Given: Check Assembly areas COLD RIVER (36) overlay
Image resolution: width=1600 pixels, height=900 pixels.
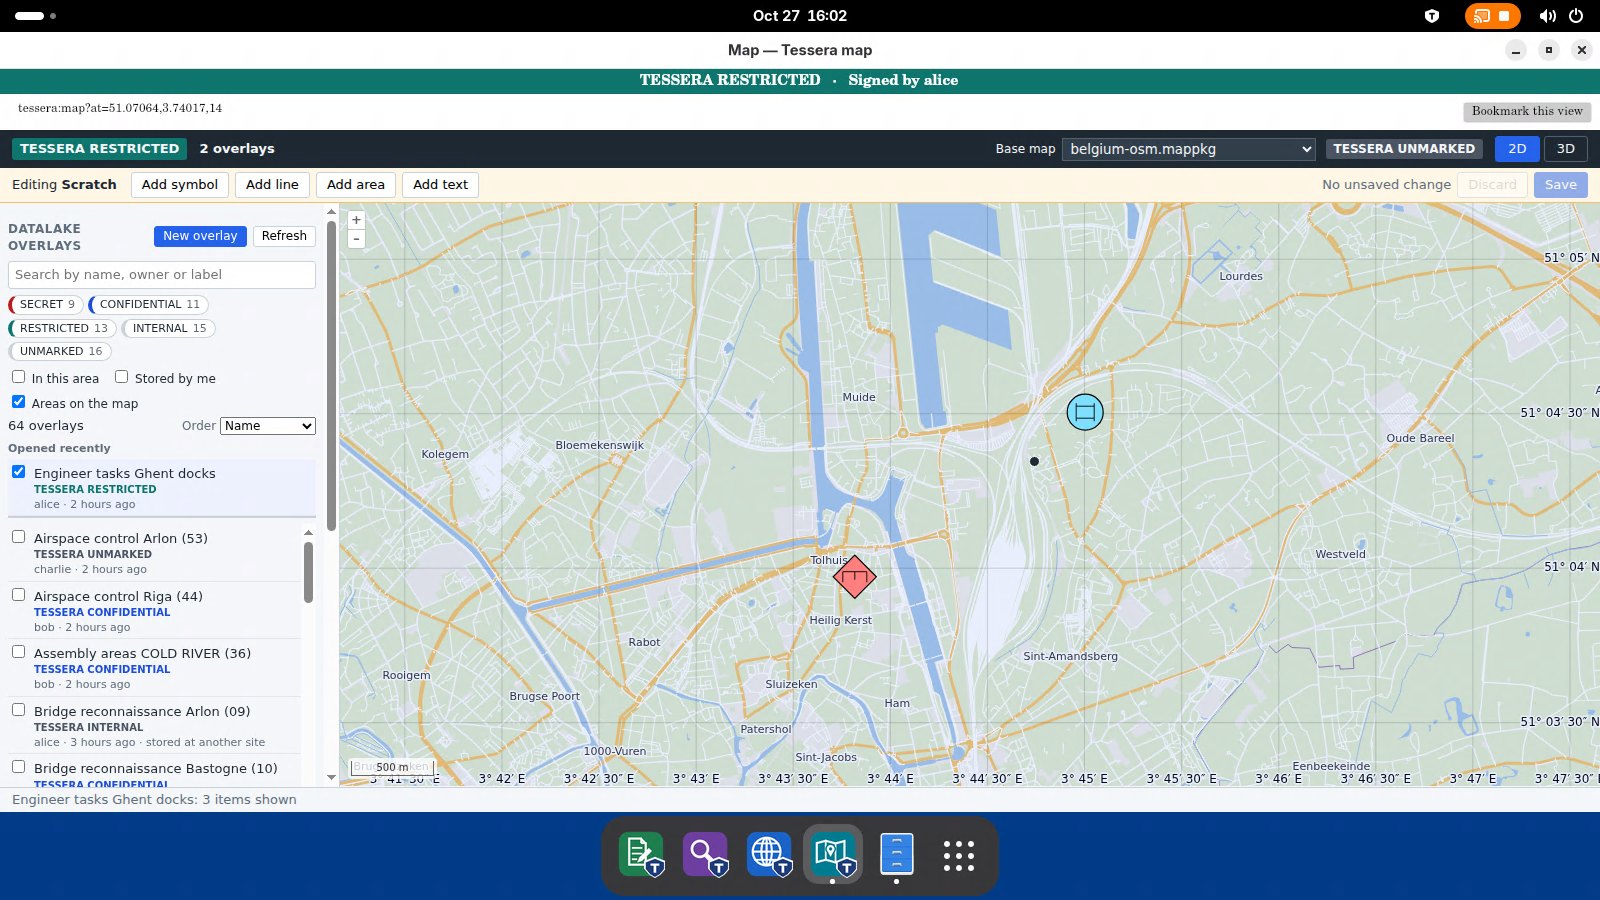Looking at the screenshot, I should [18, 652].
